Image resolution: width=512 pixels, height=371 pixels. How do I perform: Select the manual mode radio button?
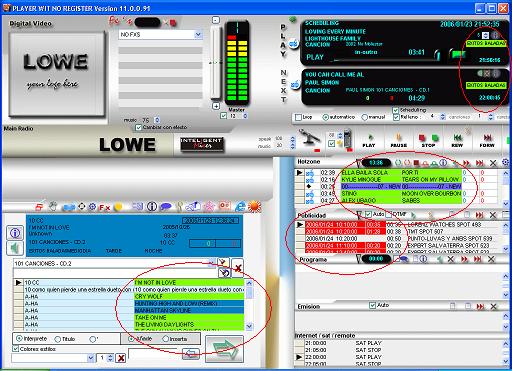tap(364, 117)
